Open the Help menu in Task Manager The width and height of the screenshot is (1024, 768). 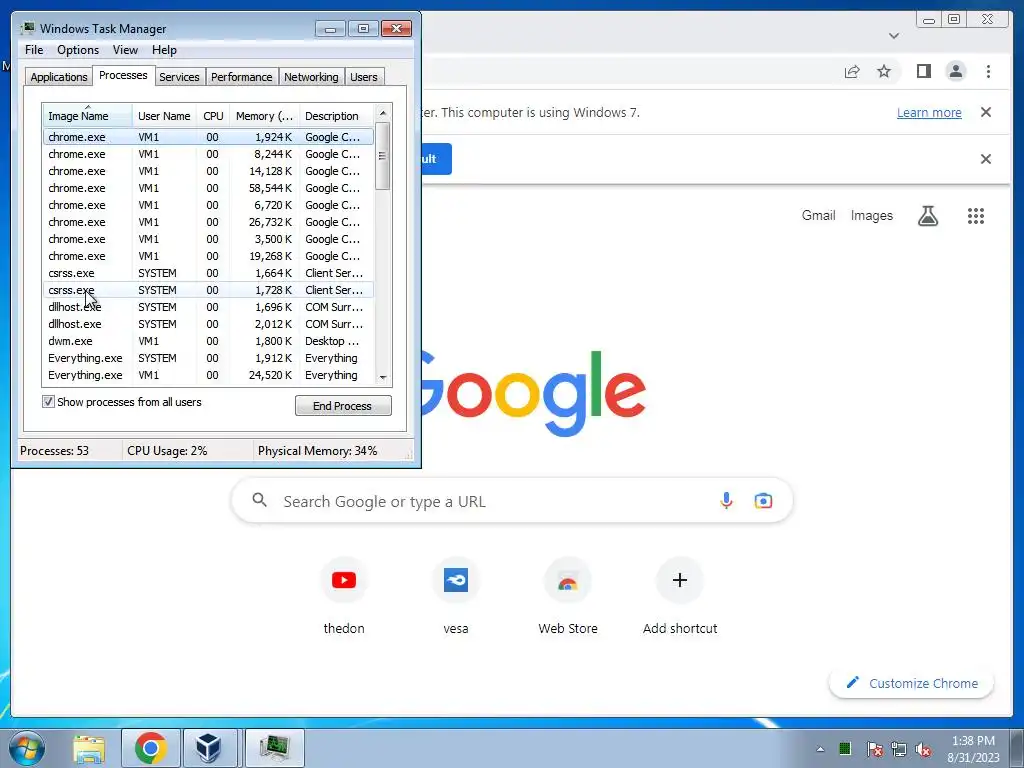coord(164,50)
